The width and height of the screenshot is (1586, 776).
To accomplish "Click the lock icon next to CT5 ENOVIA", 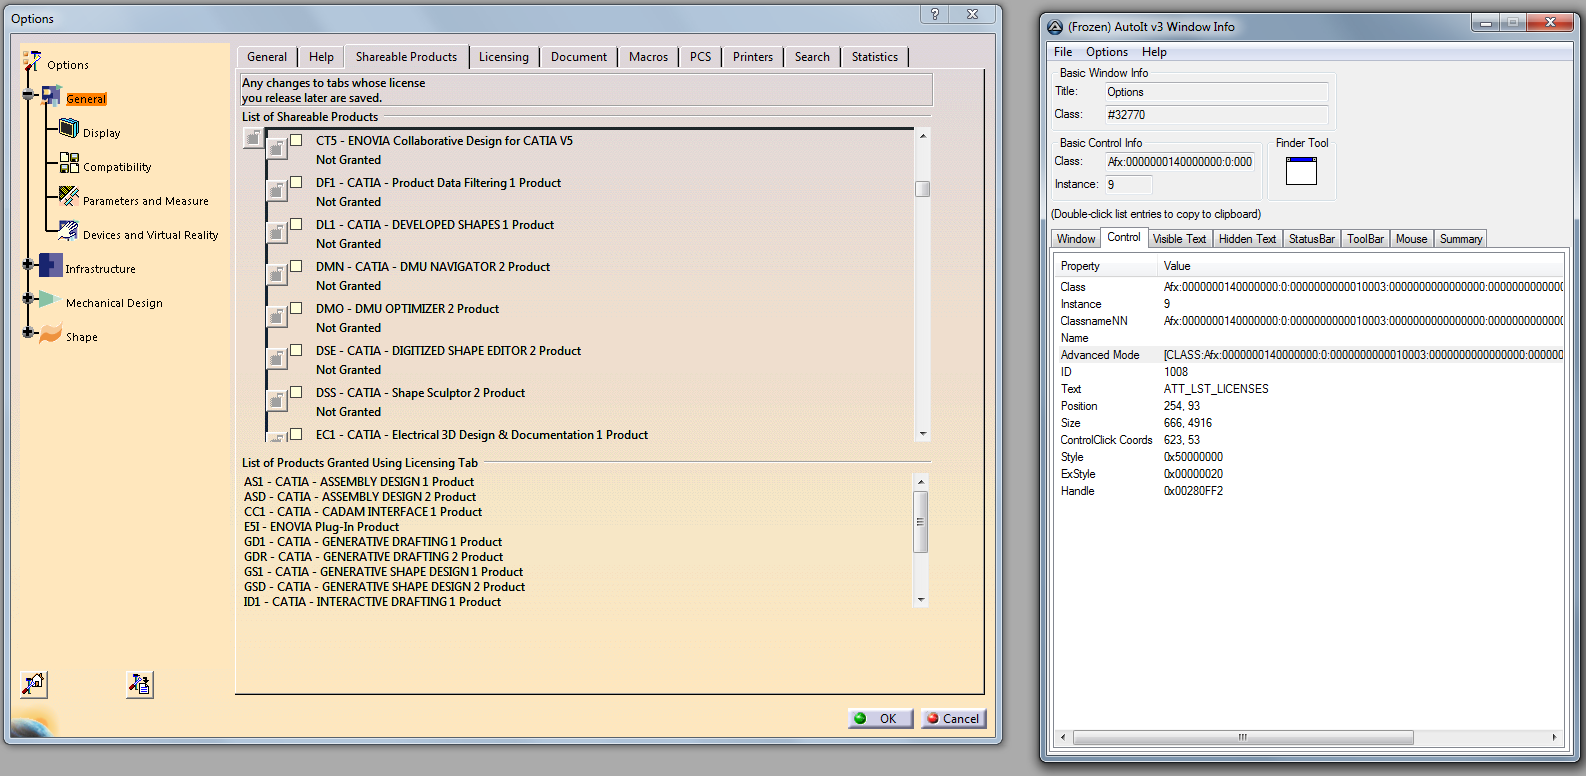I will click(277, 148).
